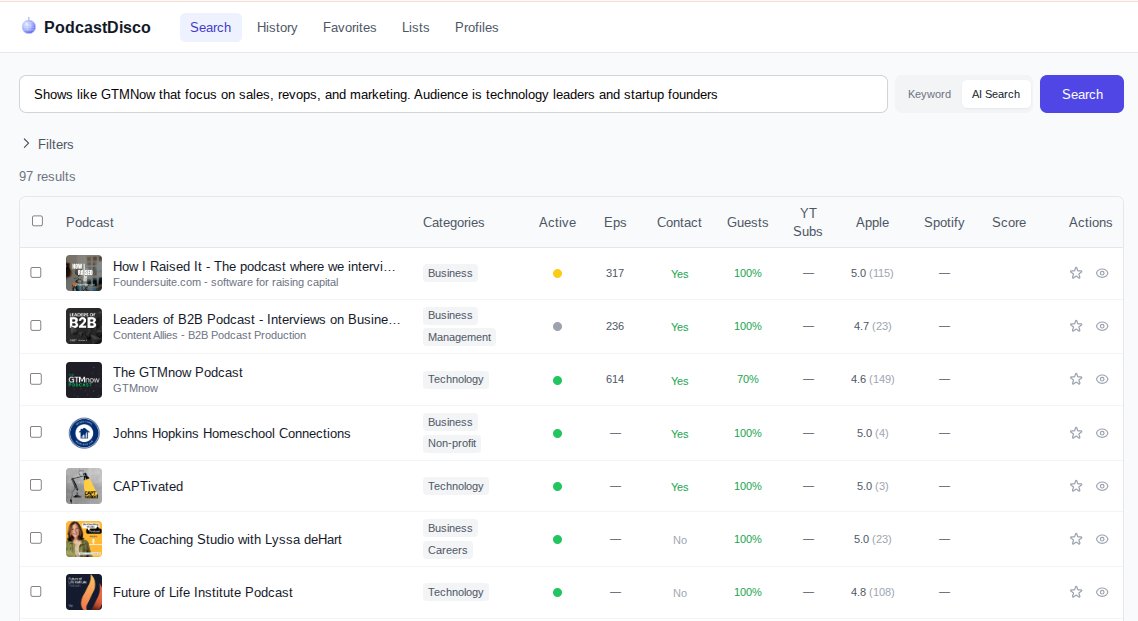Click the 4.6 (149) Apple rating for GTMnow
Viewport: 1138px width, 621px height.
pyautogui.click(x=872, y=379)
